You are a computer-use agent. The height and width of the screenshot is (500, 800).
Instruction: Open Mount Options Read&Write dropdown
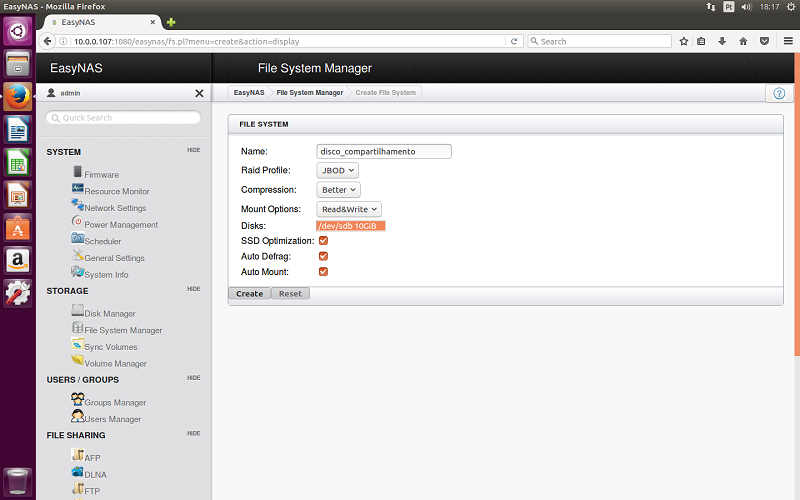tap(349, 209)
